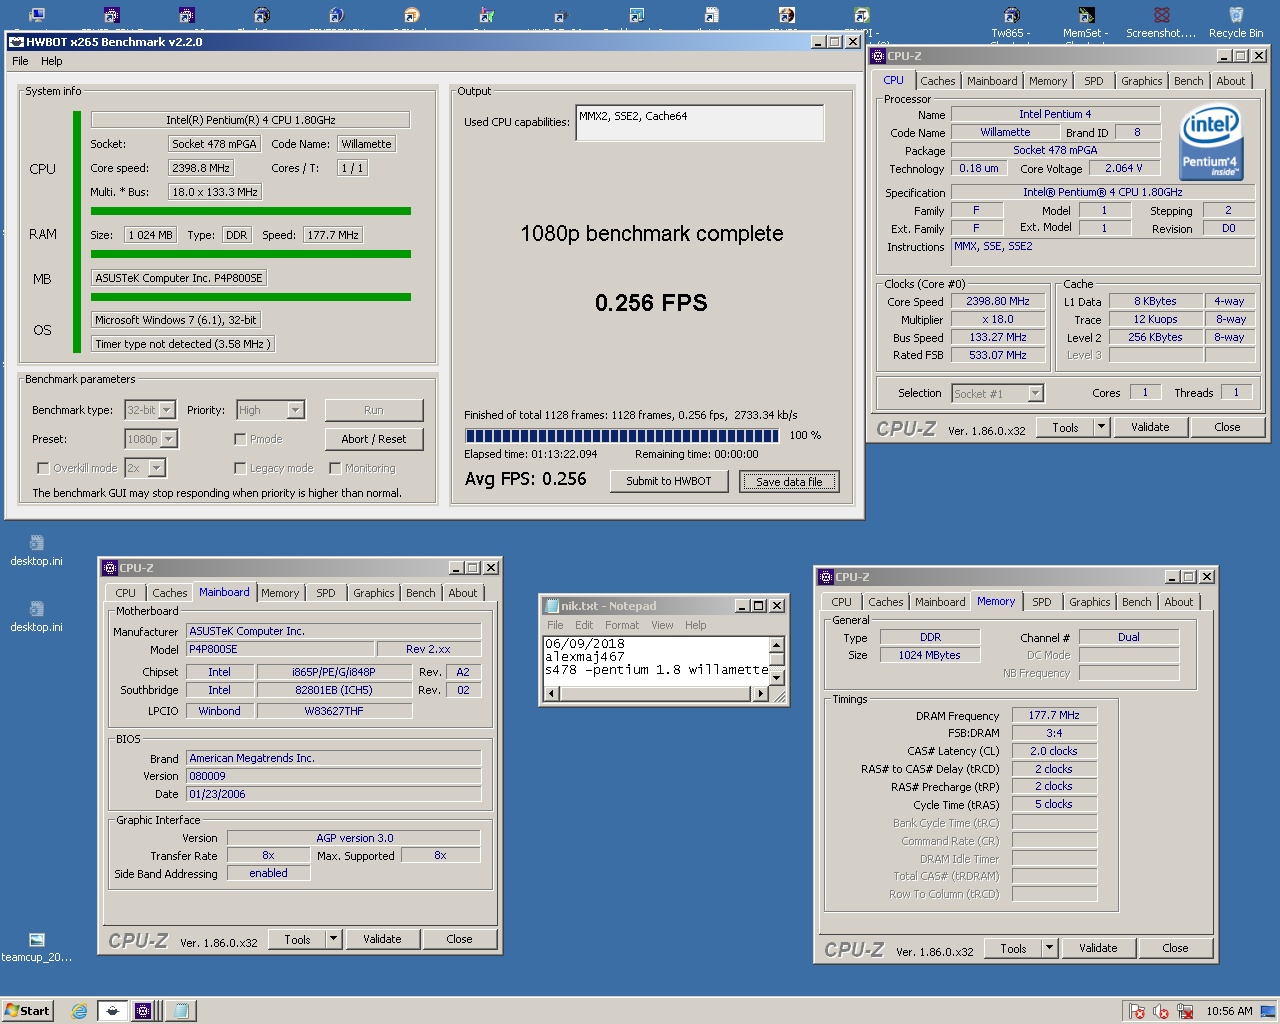Click the AGP version 3.0 field
1280x1024 pixels.
(x=354, y=838)
